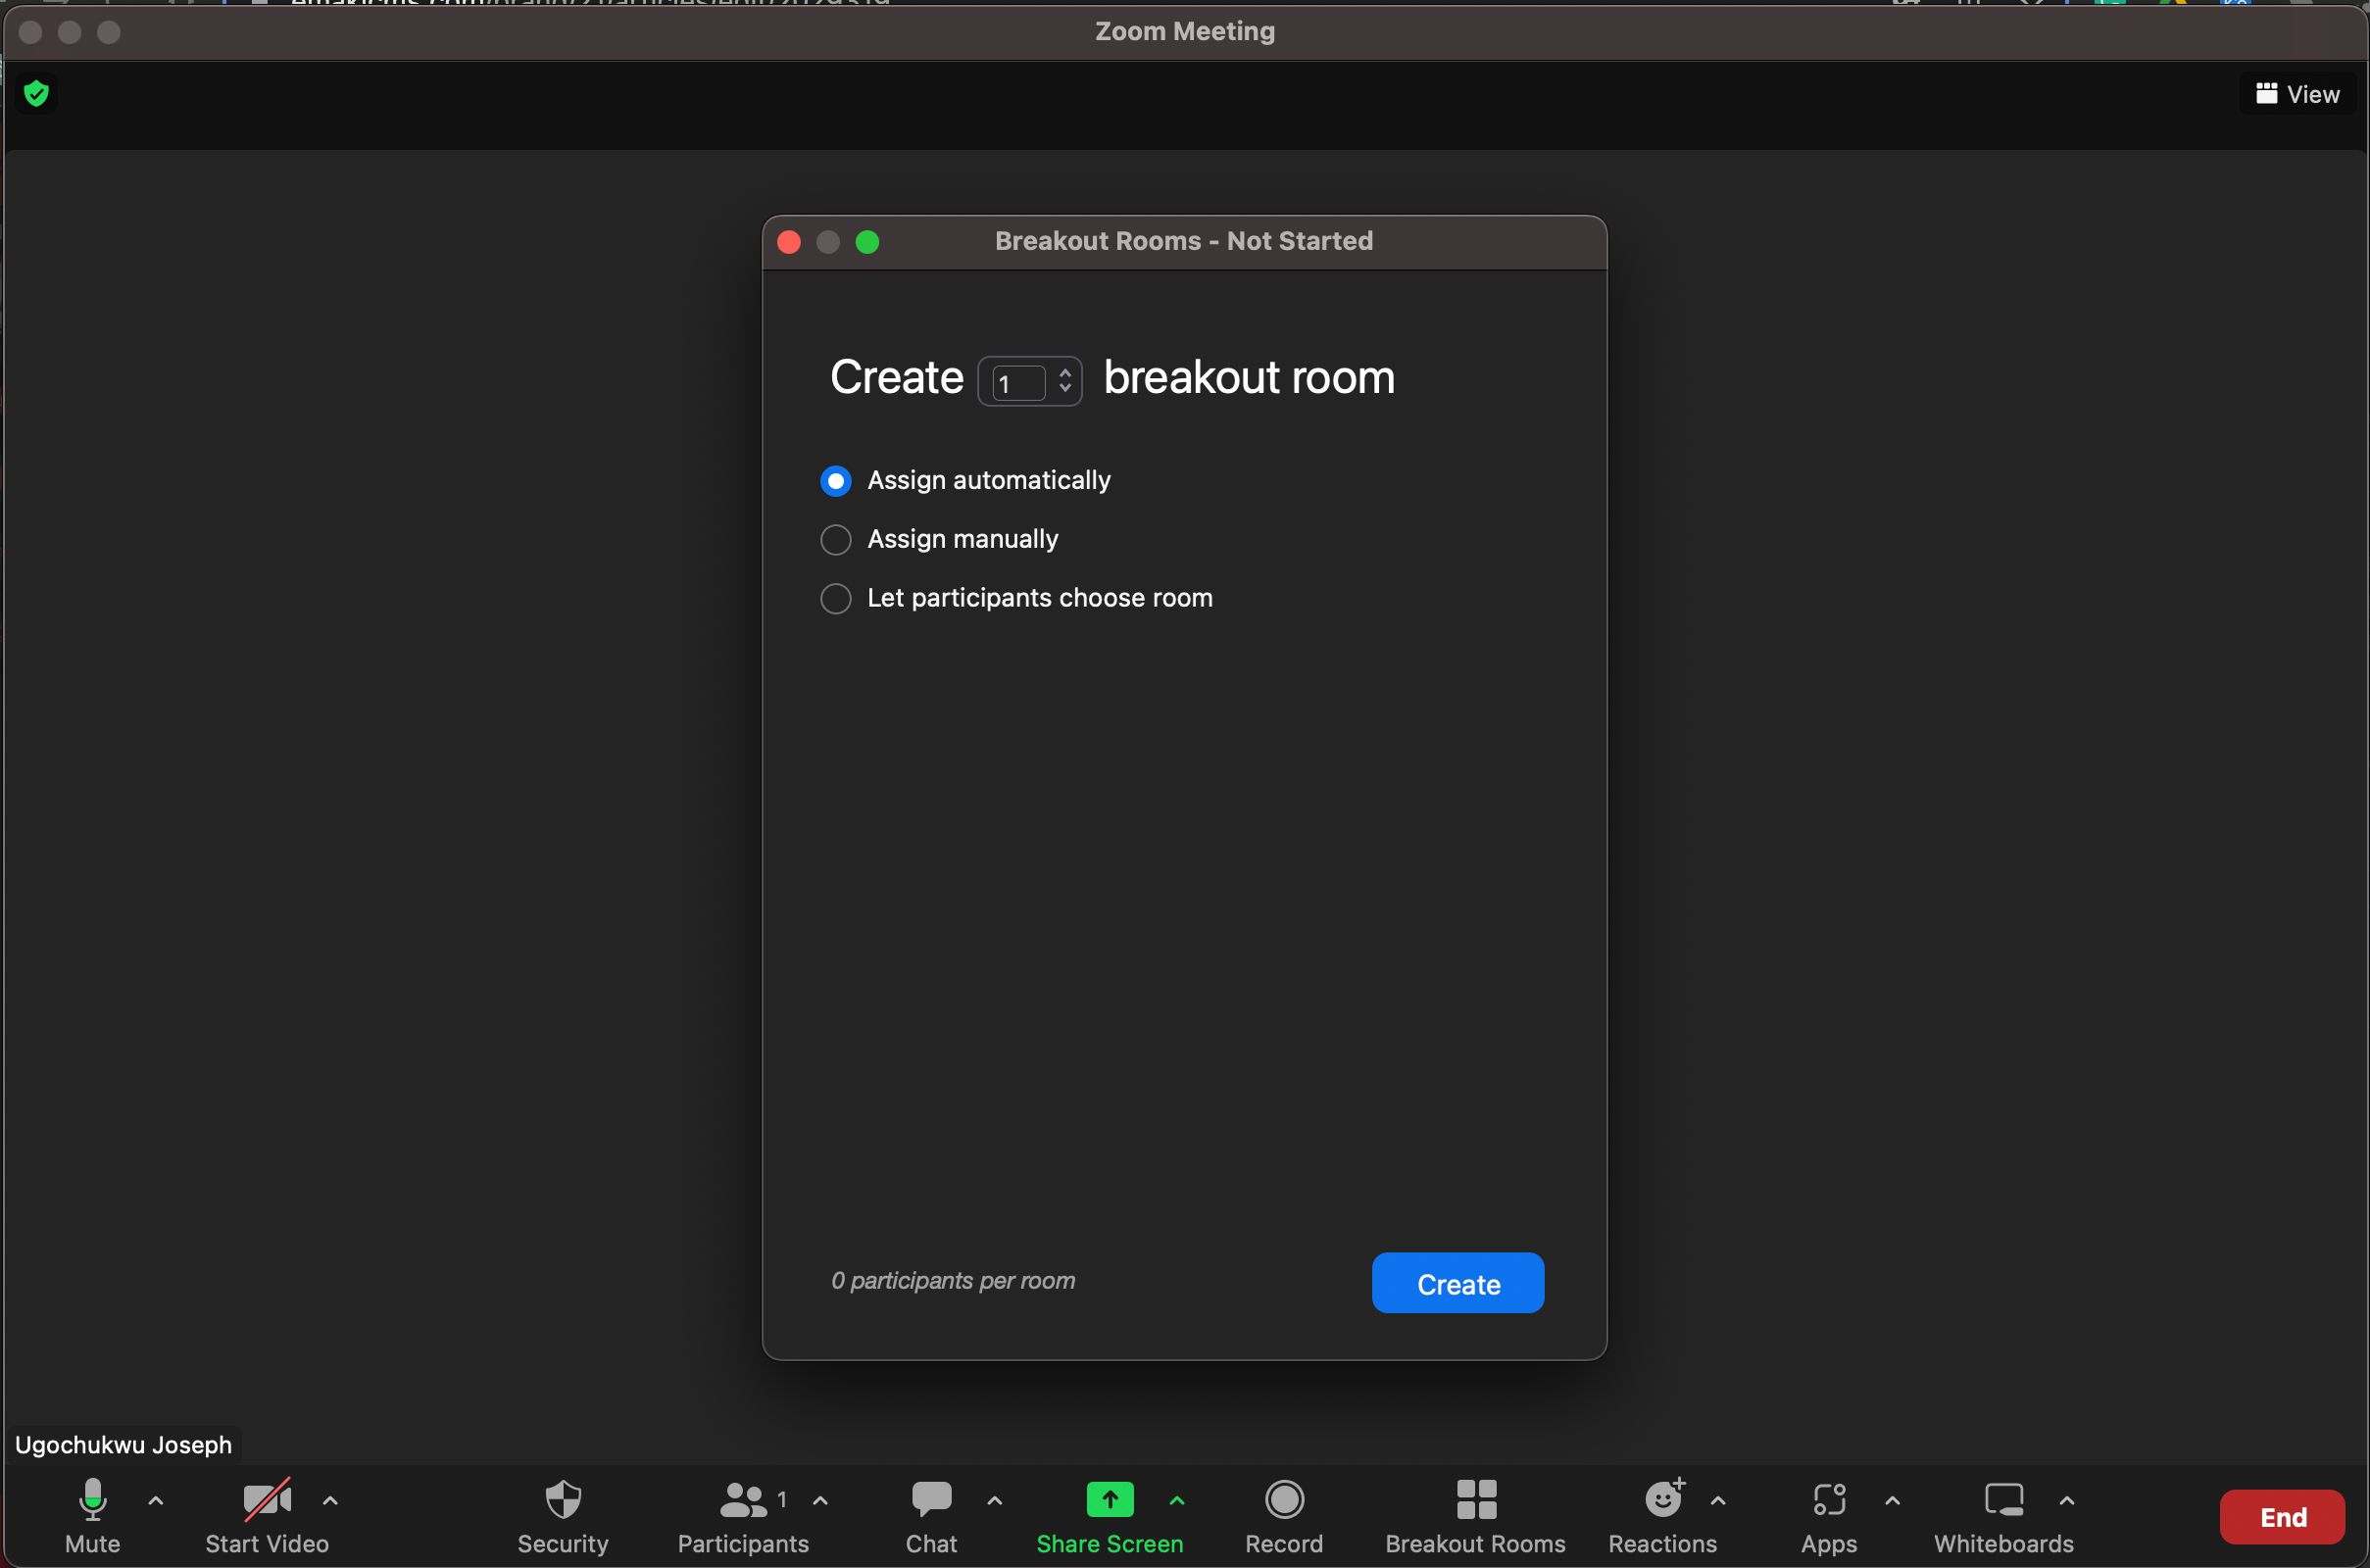Increase the breakout room count stepper
This screenshot has width=2370, height=1568.
(x=1064, y=371)
